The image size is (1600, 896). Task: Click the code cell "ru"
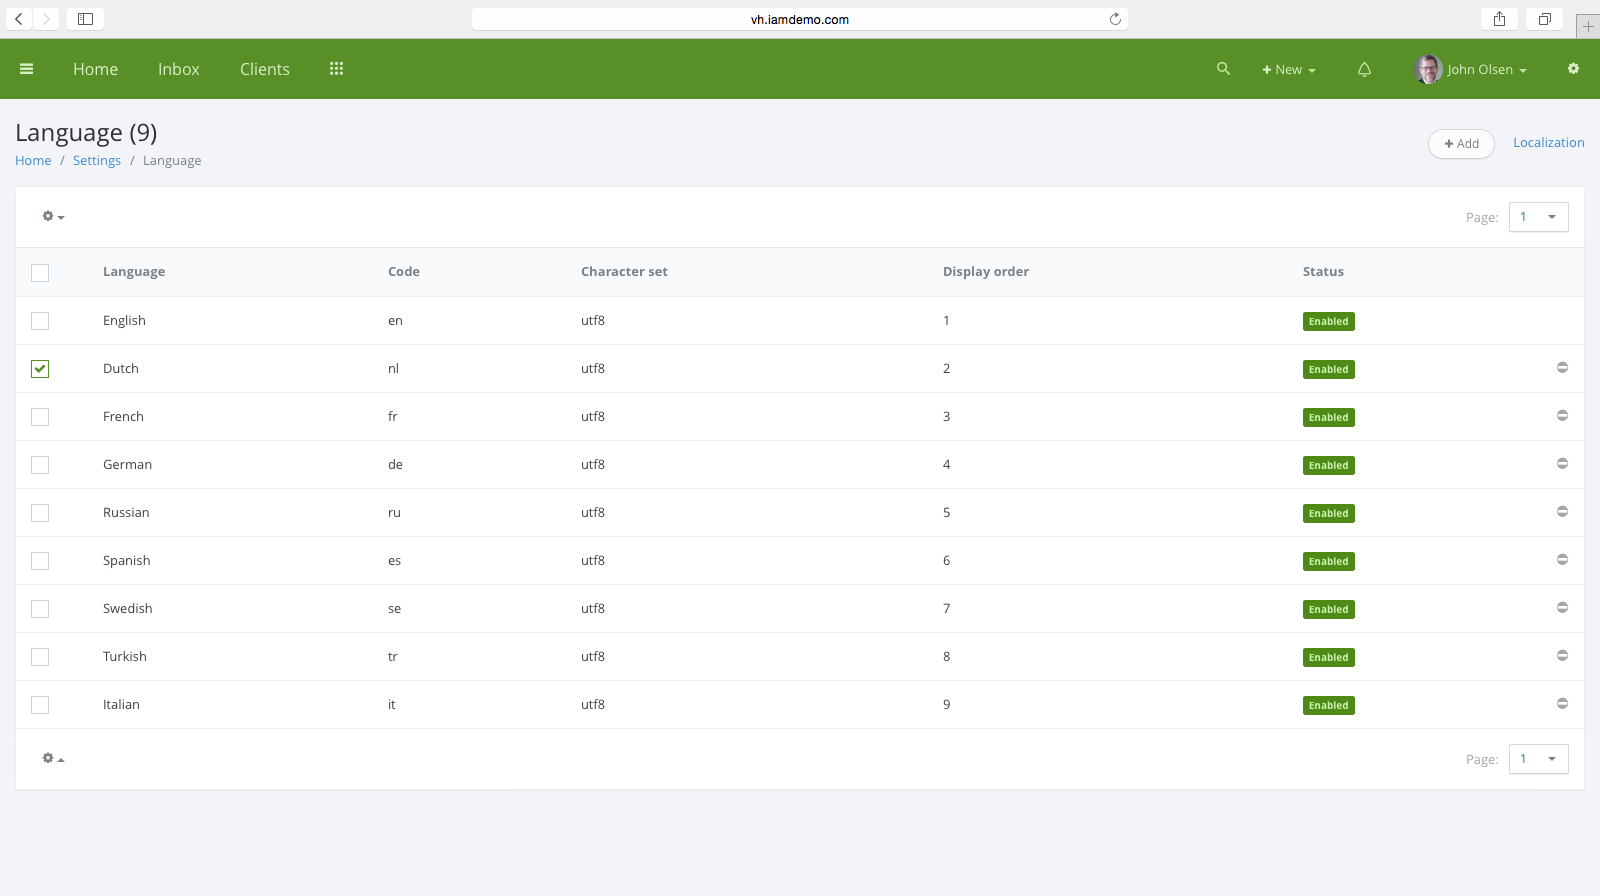click(x=394, y=512)
